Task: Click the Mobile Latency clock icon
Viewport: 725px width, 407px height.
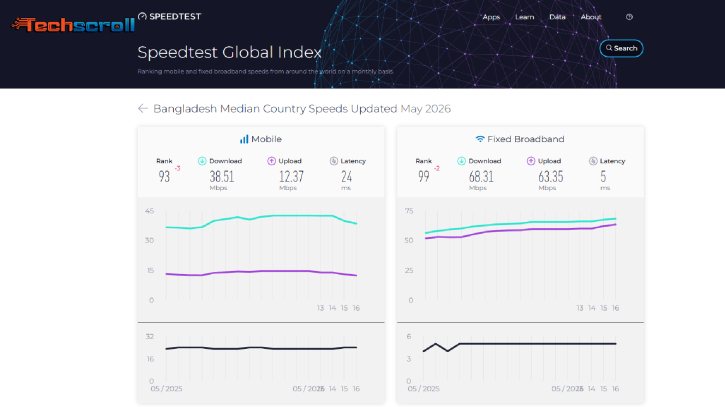Action: coord(334,161)
